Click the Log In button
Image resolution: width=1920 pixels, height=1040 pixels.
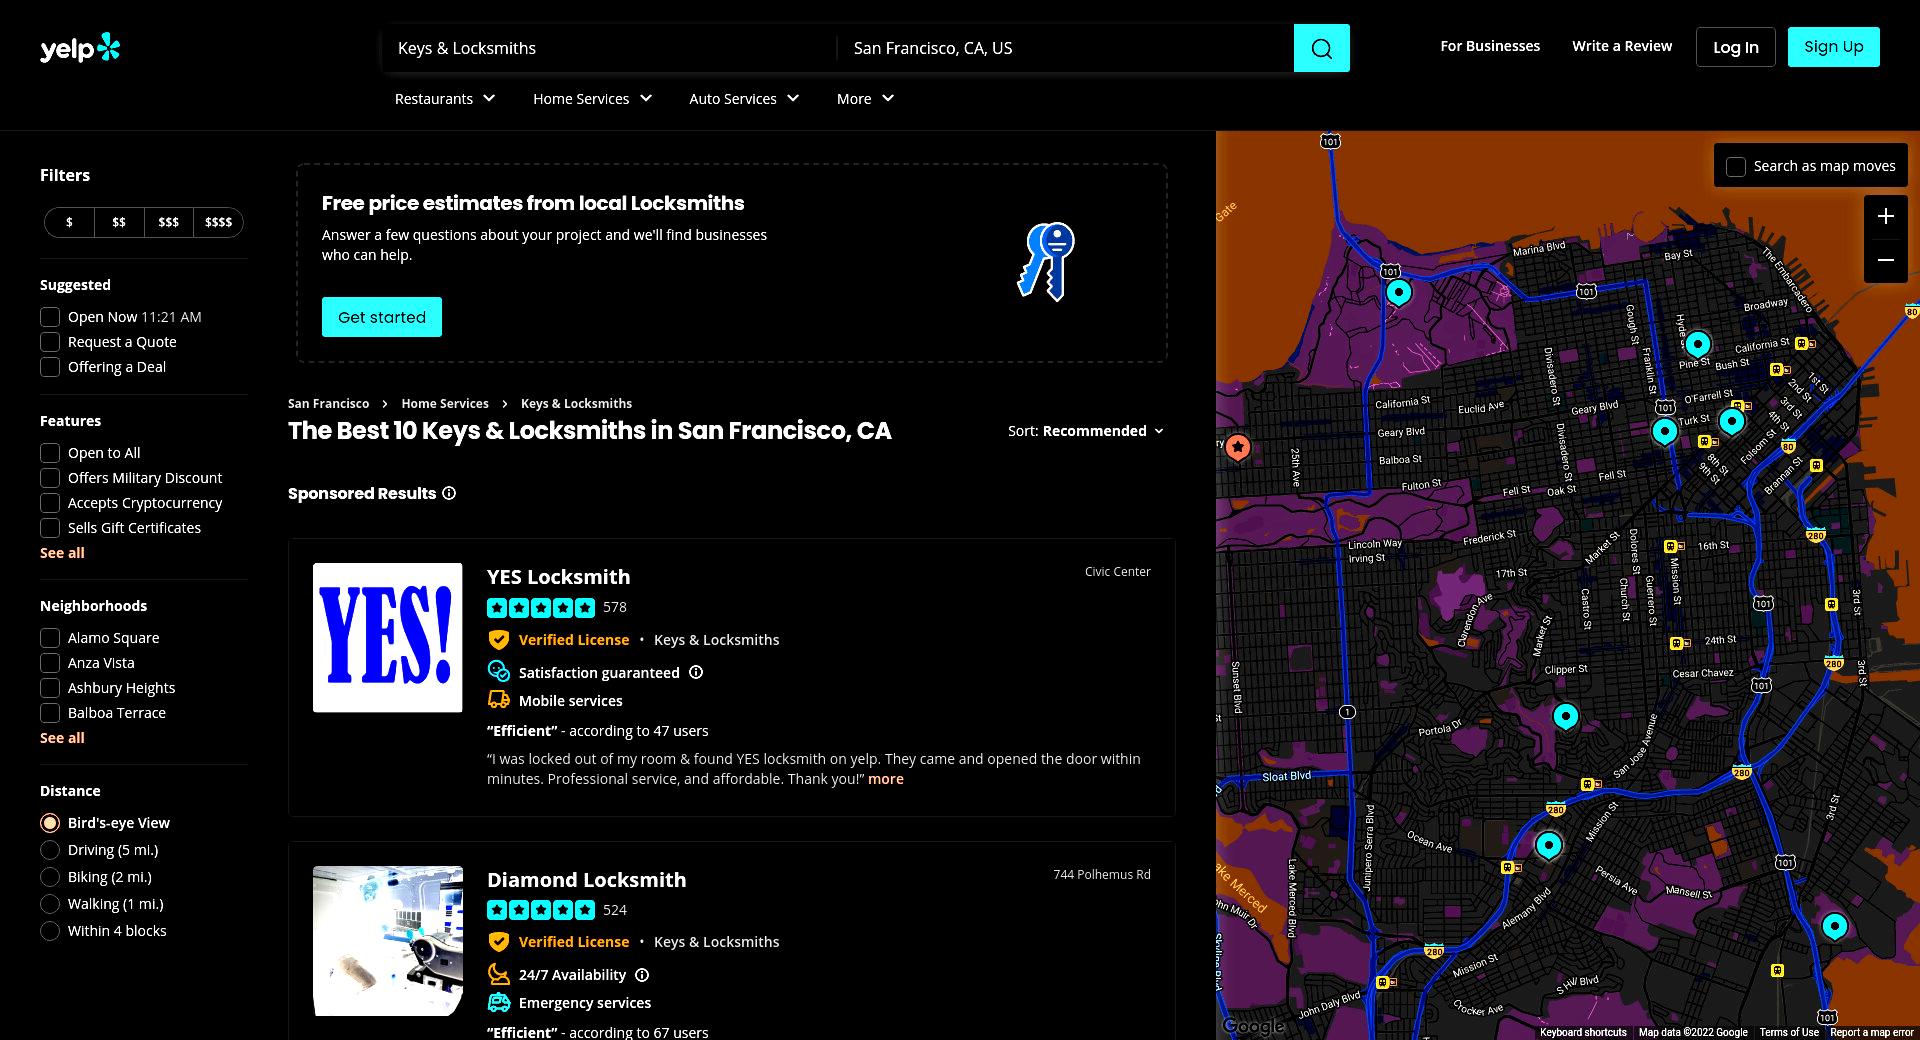click(1735, 47)
